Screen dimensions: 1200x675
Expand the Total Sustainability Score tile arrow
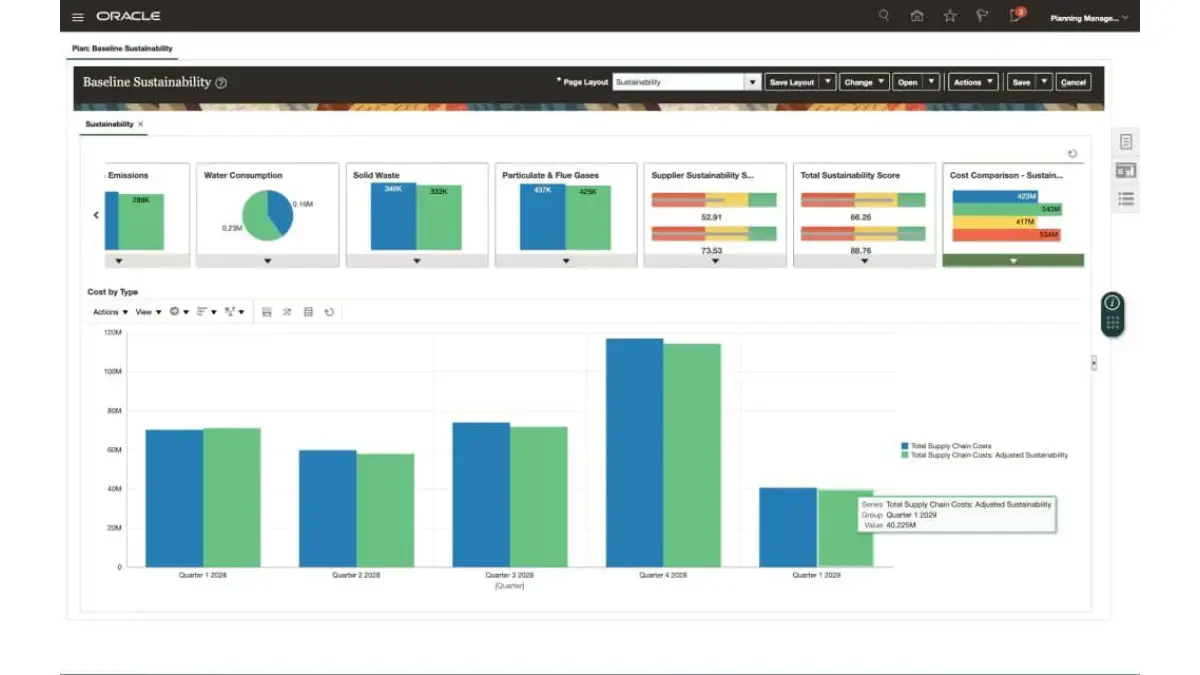tap(864, 261)
